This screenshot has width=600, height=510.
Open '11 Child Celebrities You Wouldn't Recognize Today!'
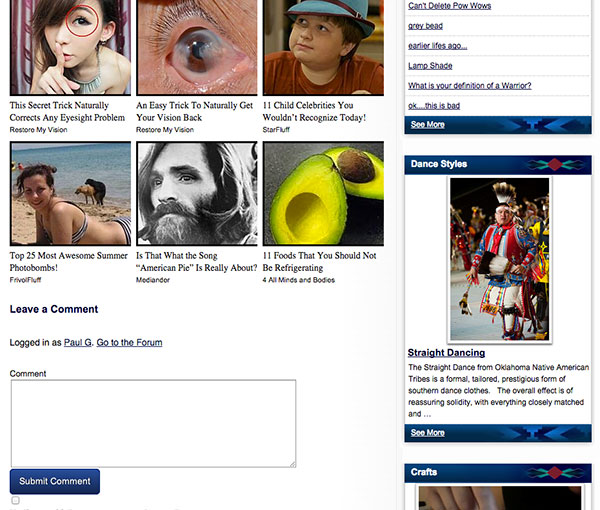pyautogui.click(x=314, y=111)
